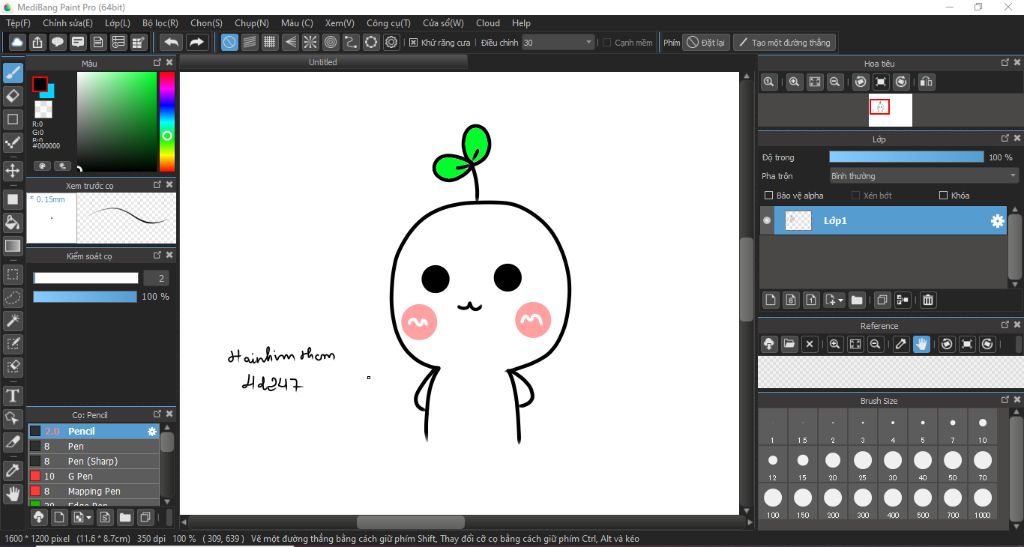Screen dimensions: 1024x547
Task: Select the Text tool
Action: tap(13, 396)
